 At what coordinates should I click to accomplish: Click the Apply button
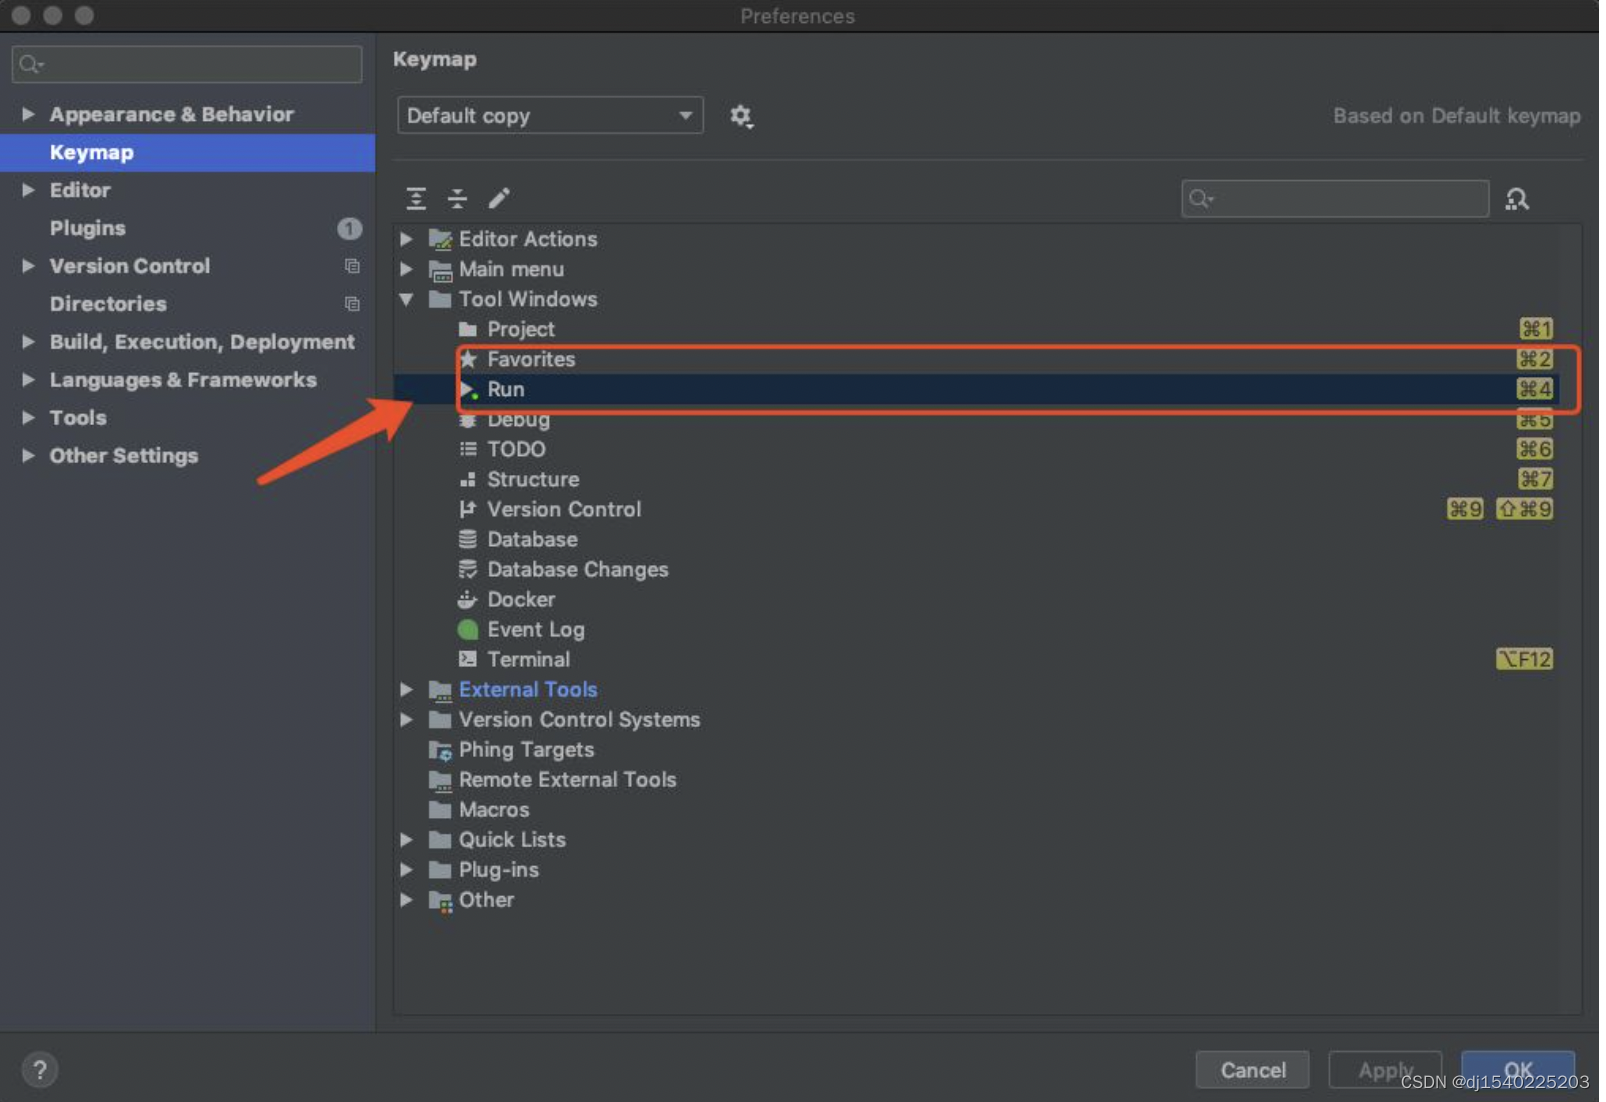point(1385,1070)
